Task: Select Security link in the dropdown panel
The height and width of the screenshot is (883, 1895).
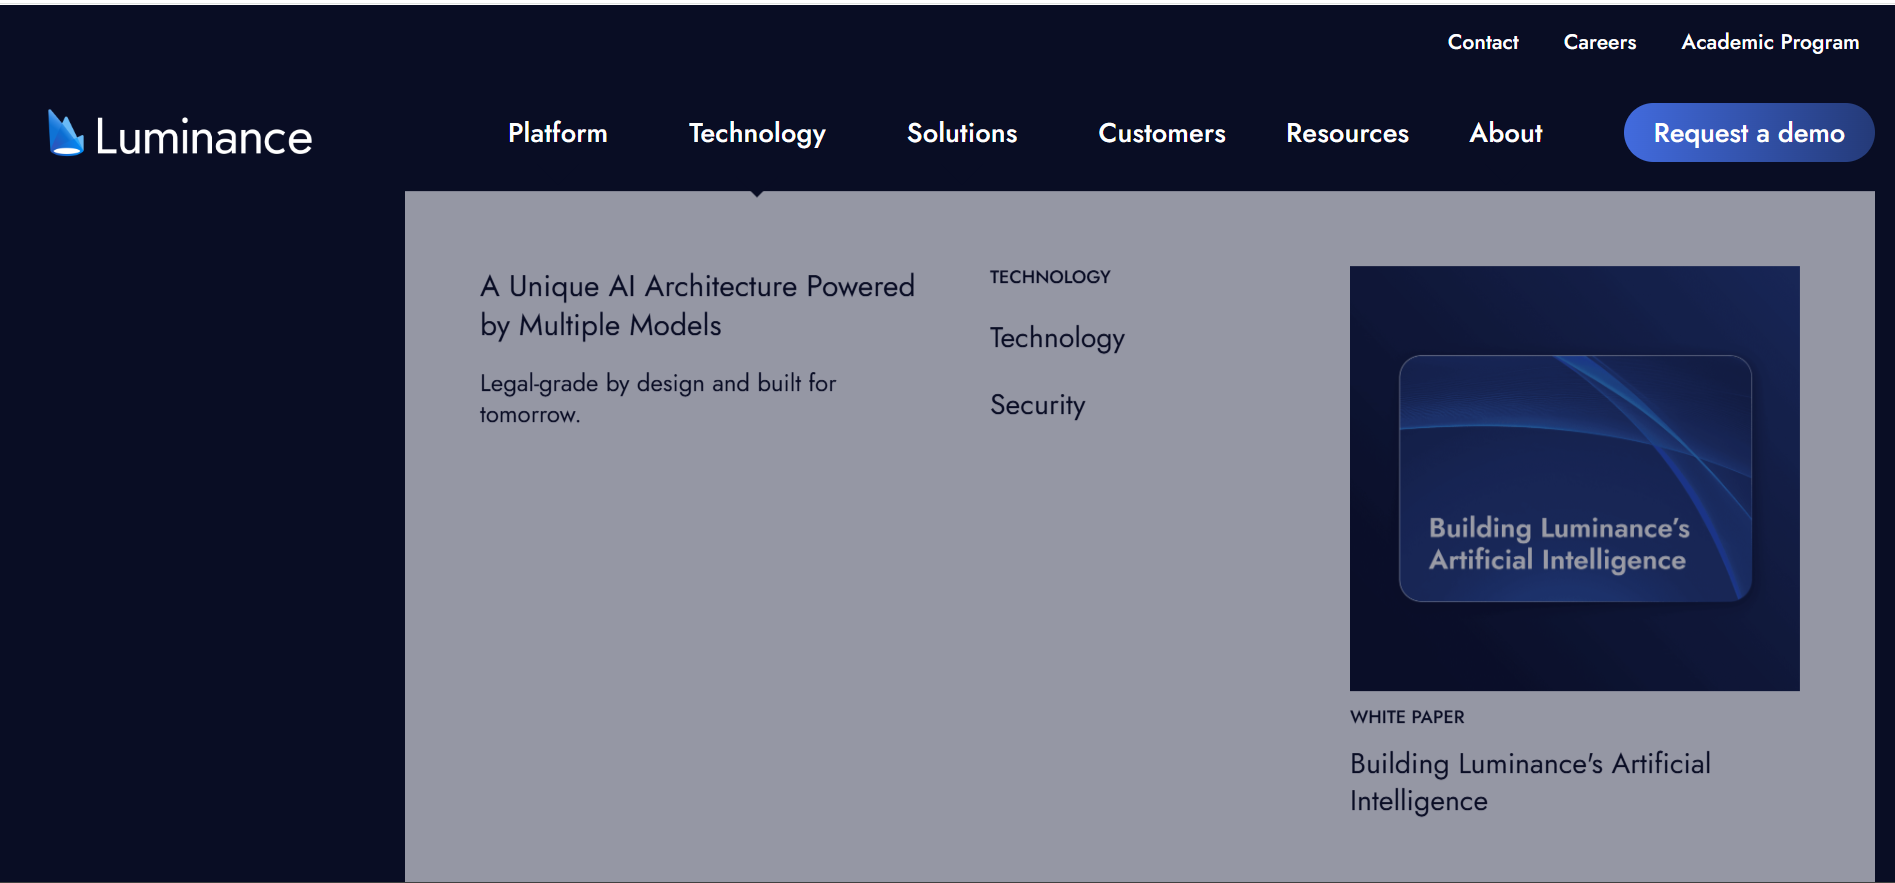Action: (1037, 405)
